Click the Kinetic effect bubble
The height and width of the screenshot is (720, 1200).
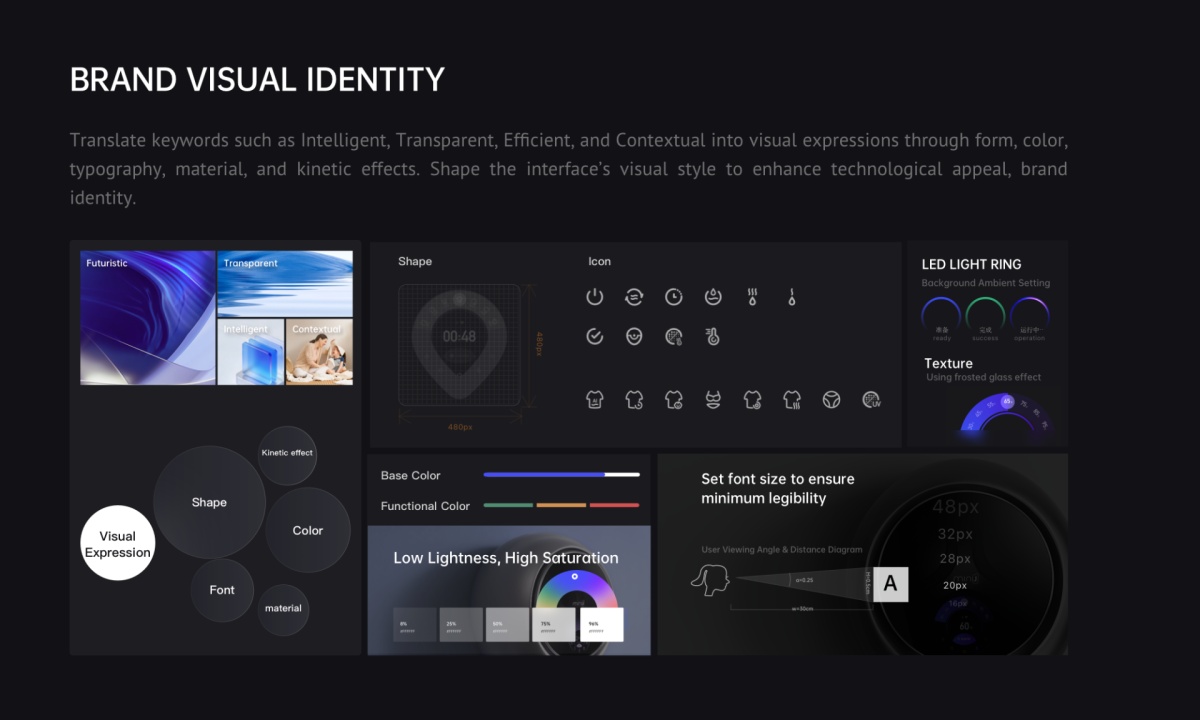[x=287, y=454]
